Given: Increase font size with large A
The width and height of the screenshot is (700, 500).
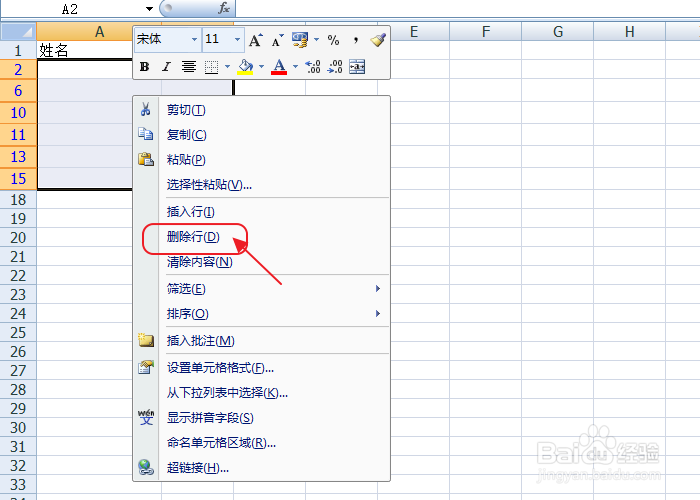Looking at the screenshot, I should (255, 40).
